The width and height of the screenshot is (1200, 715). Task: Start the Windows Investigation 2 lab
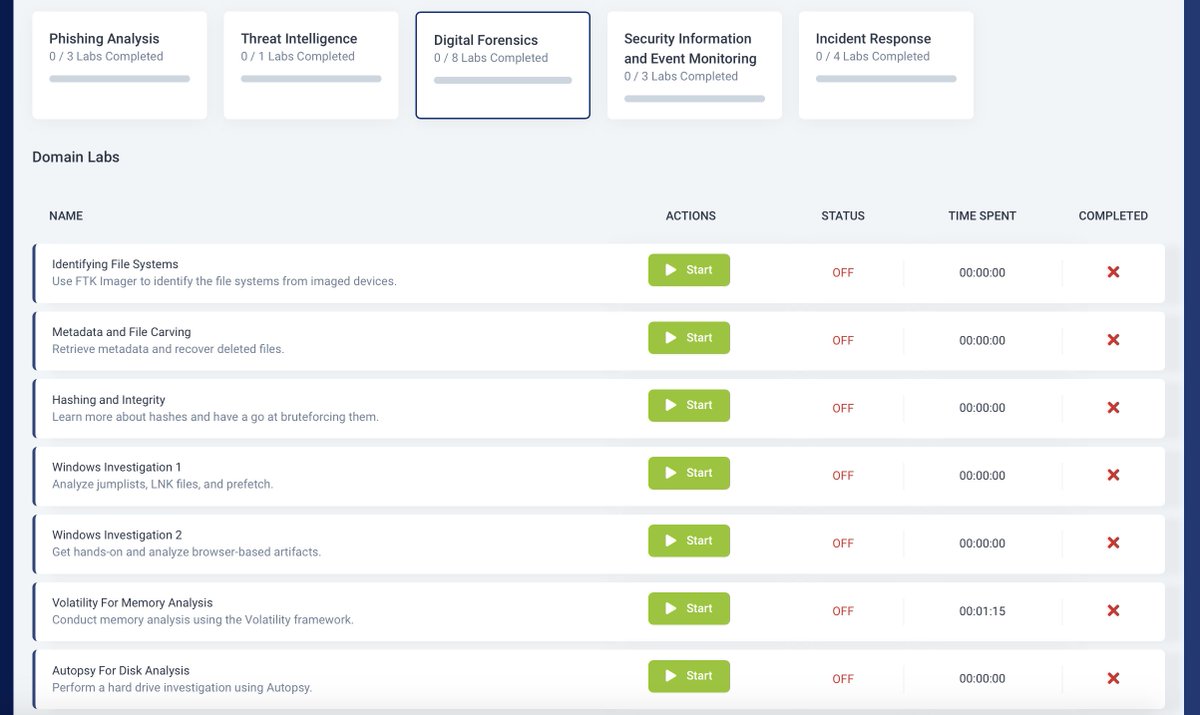point(689,541)
